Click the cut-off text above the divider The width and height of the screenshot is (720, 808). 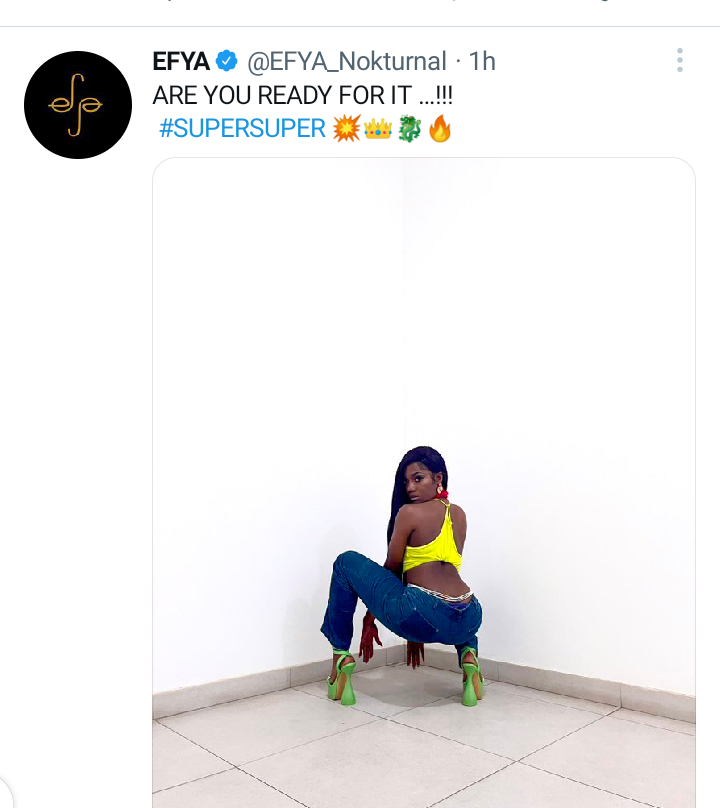(360, 2)
